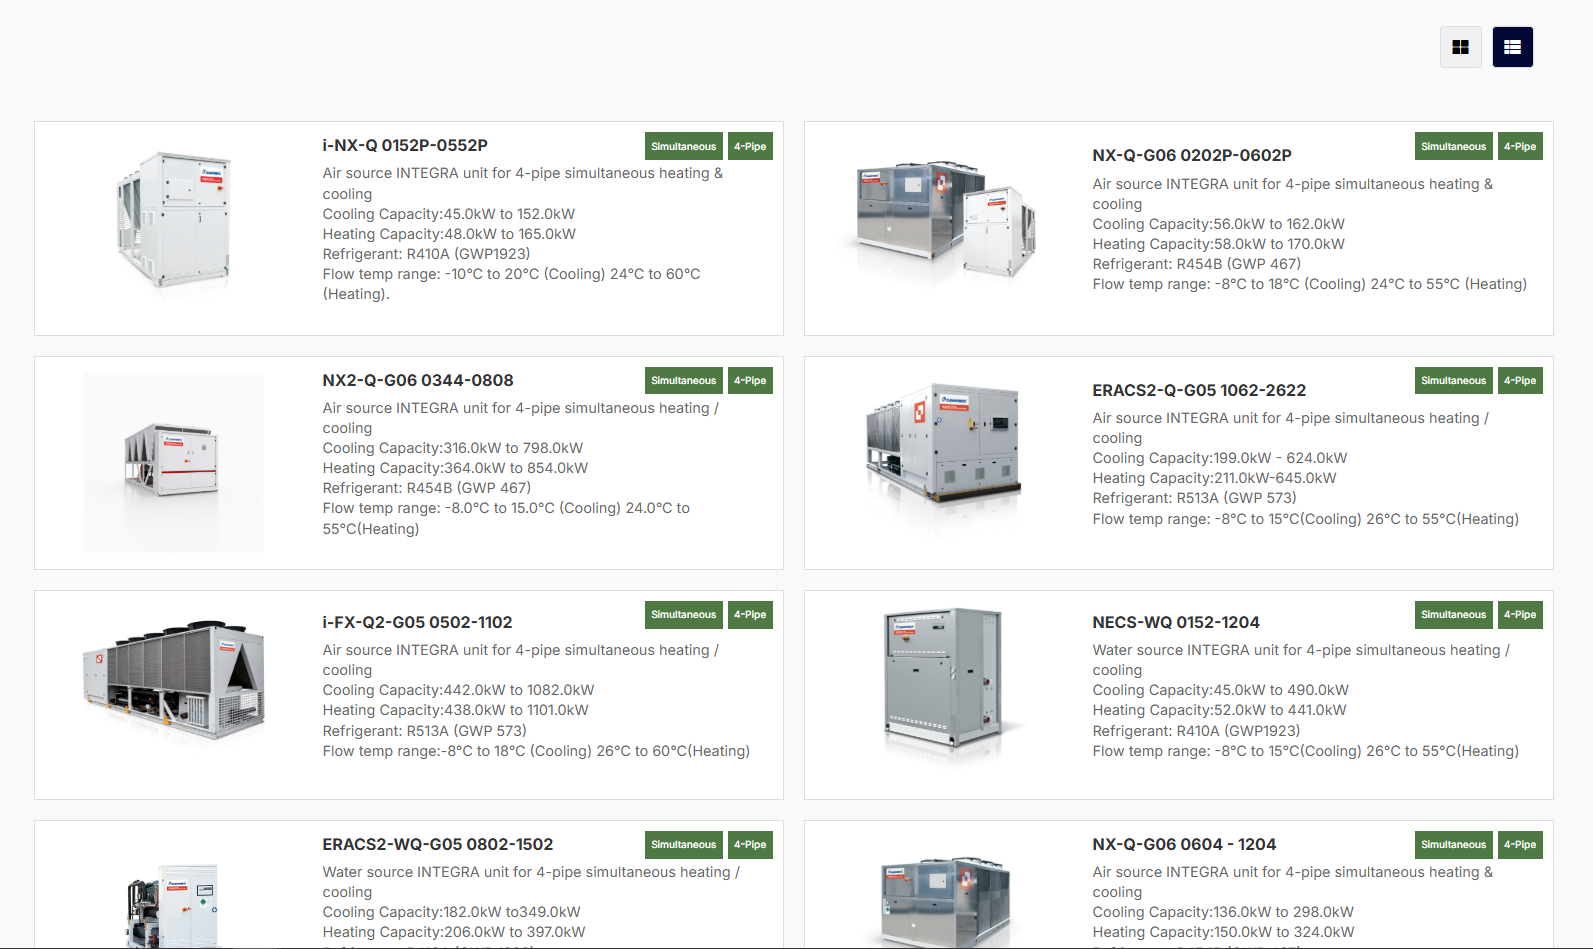
Task: Open the ERACS2-Q-G05 1062-2622 product title
Action: pos(1199,390)
